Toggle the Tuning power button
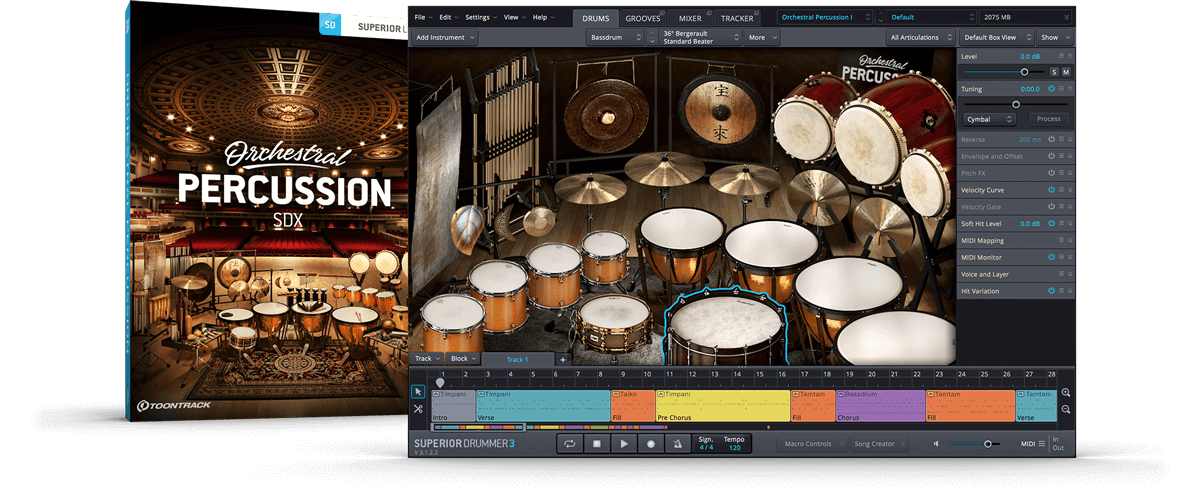 [x=1051, y=89]
